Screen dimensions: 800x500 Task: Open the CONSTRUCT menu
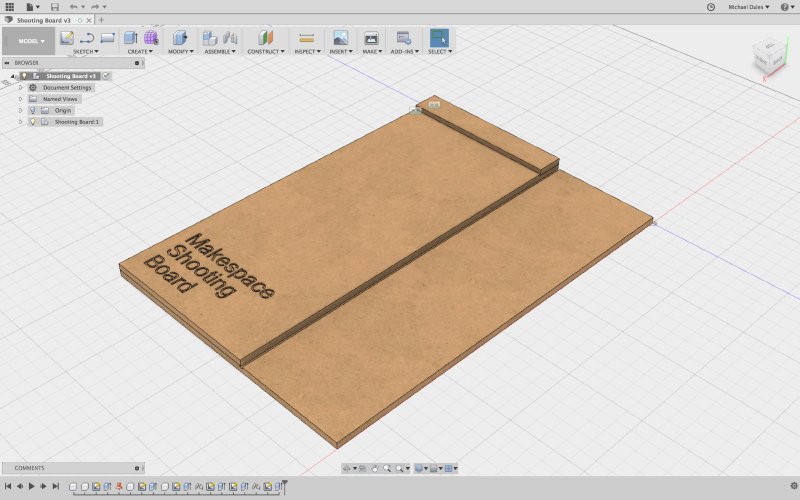pos(265,52)
